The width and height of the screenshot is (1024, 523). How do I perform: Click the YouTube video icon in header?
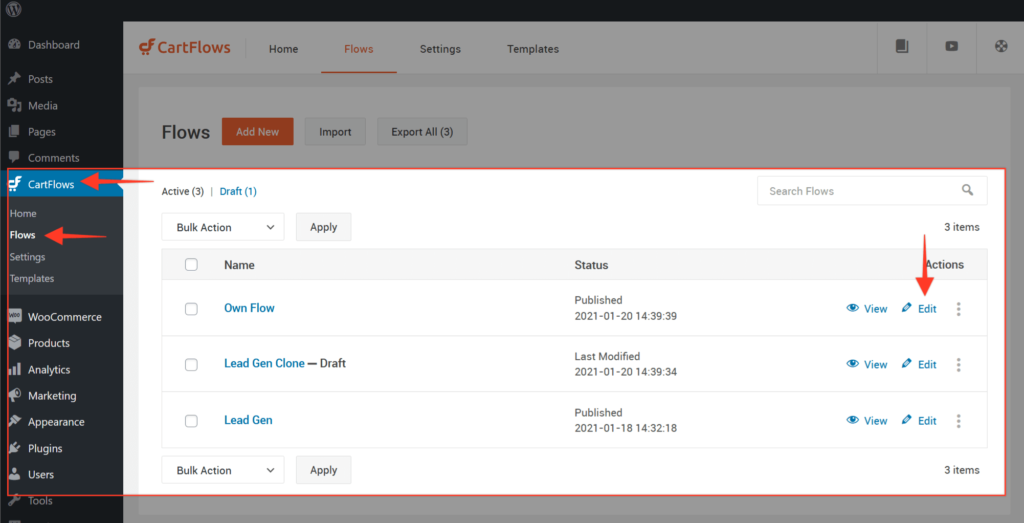point(951,46)
